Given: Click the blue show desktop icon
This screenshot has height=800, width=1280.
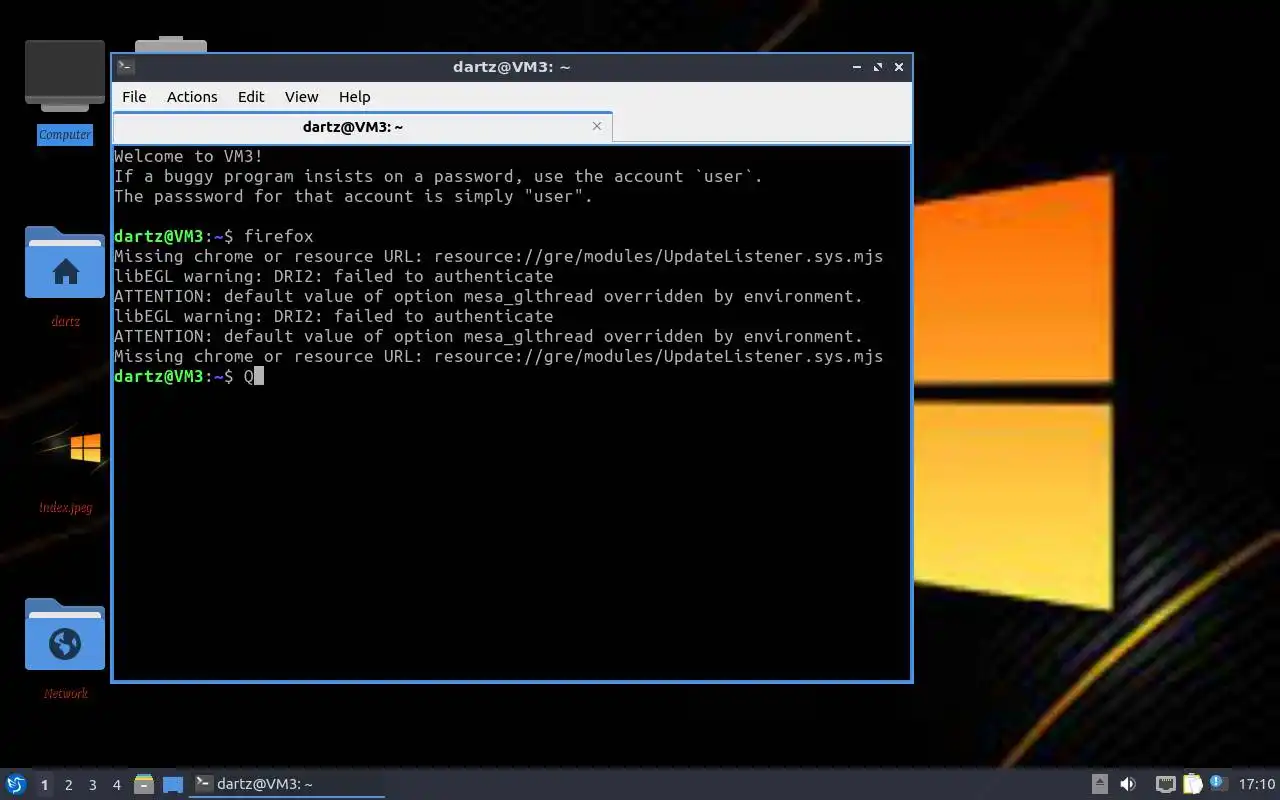Looking at the screenshot, I should 173,785.
